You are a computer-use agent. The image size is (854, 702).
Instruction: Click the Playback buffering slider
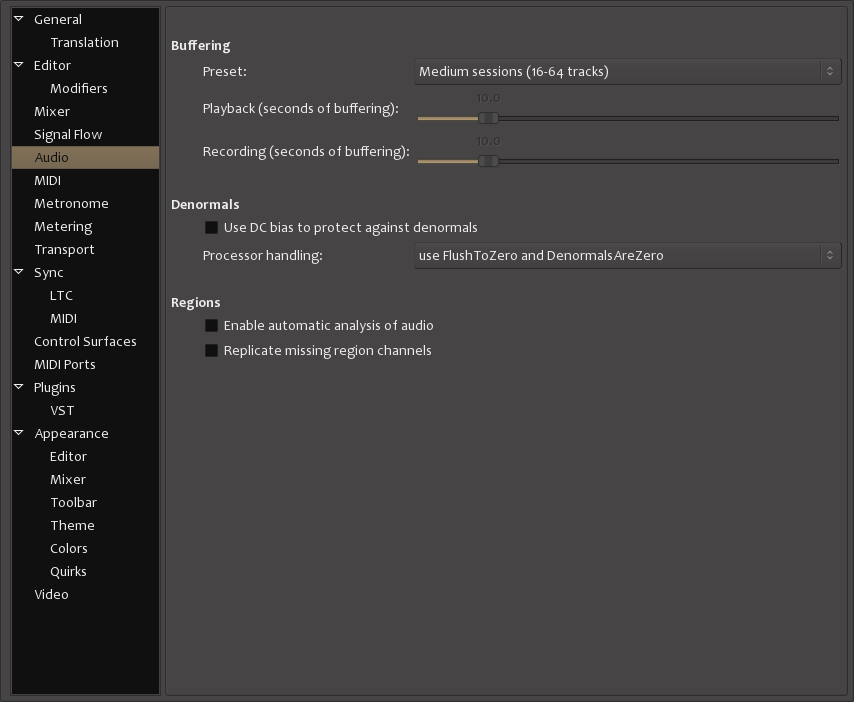pyautogui.click(x=627, y=118)
